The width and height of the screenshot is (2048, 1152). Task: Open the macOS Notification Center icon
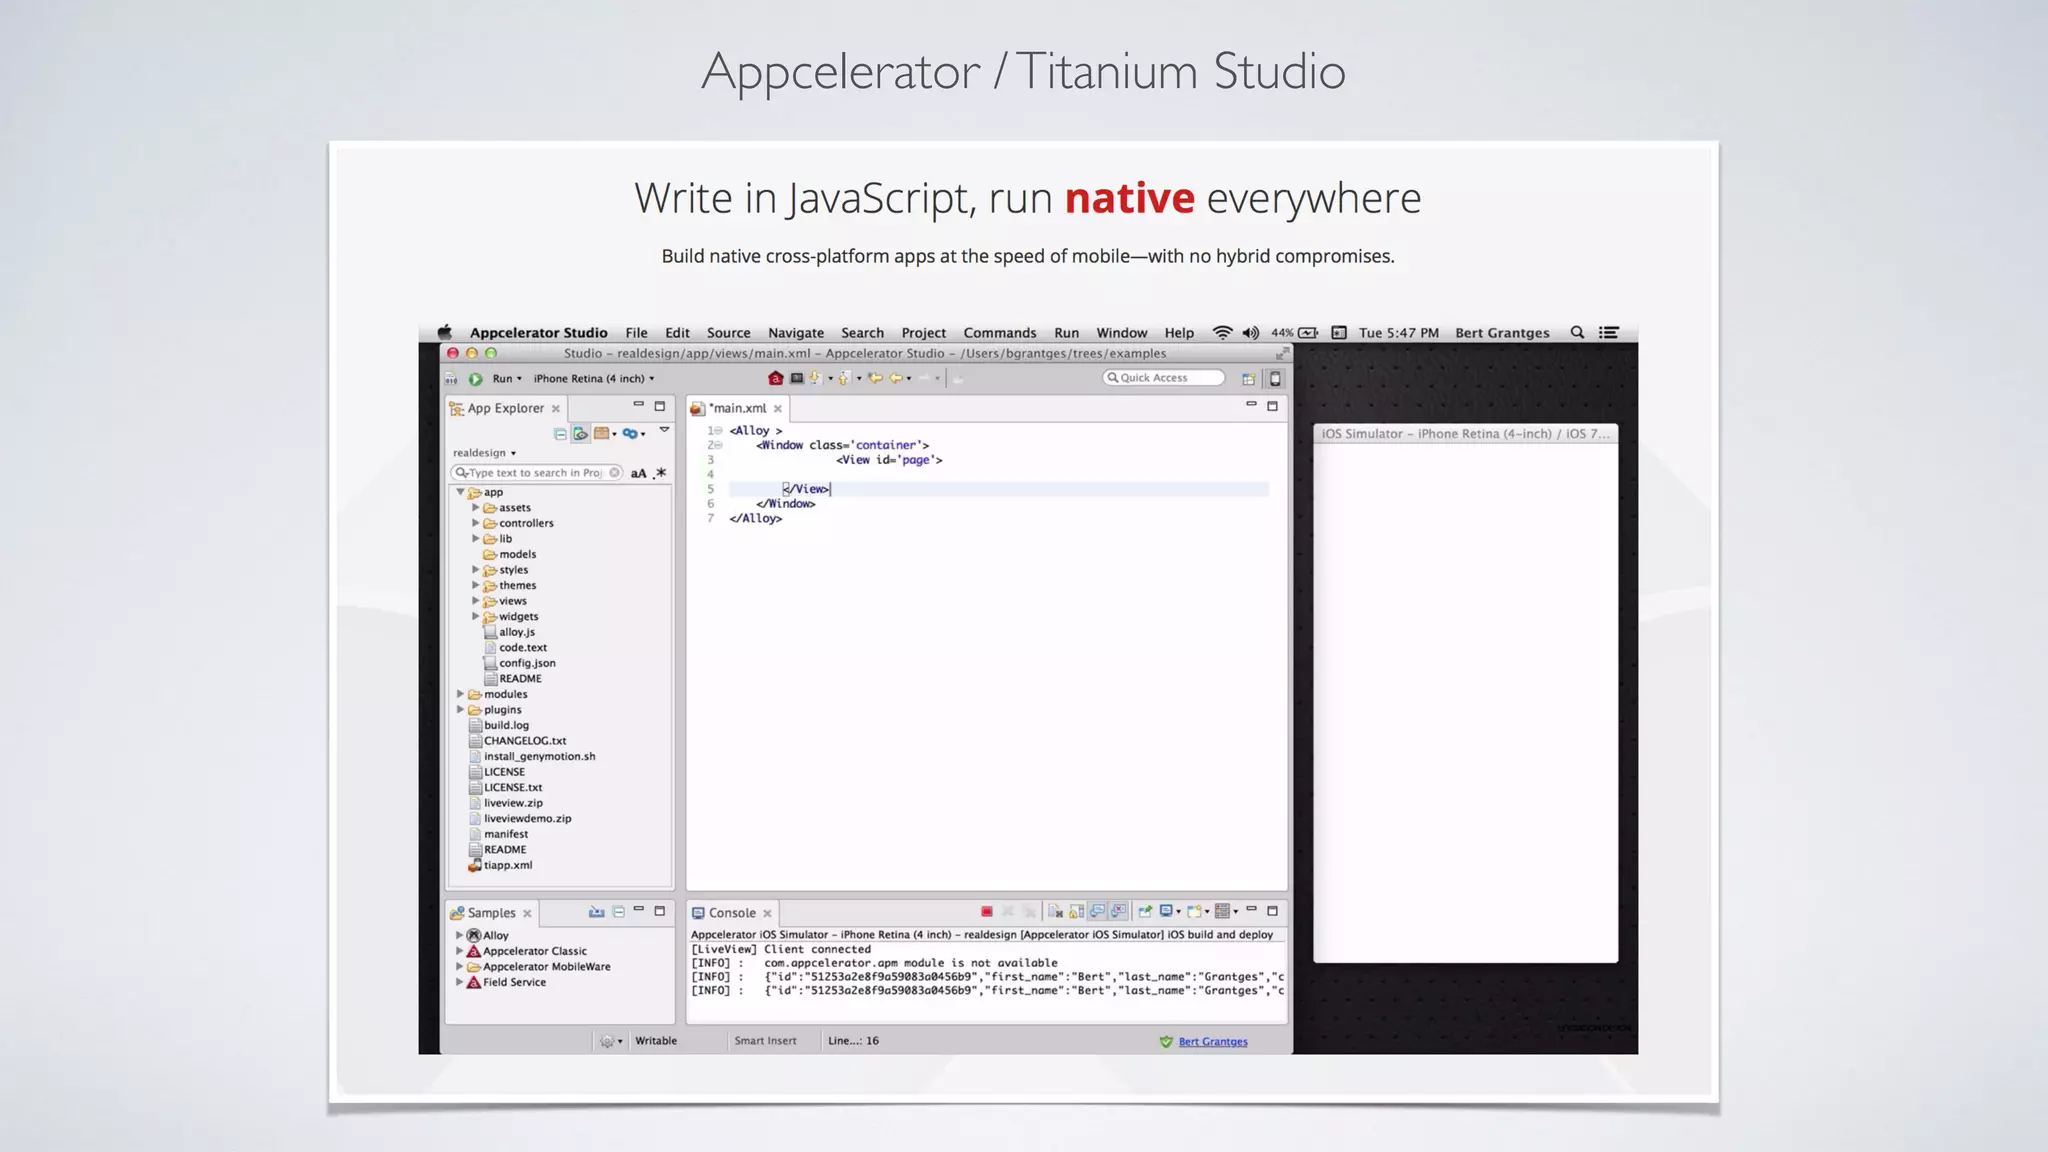point(1608,332)
